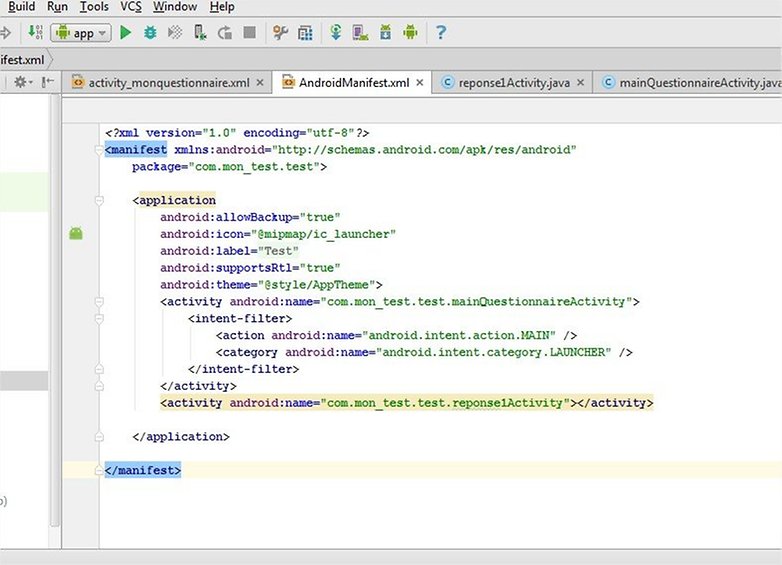Open the SDK Manager icon
The image size is (782, 565).
coord(386,33)
